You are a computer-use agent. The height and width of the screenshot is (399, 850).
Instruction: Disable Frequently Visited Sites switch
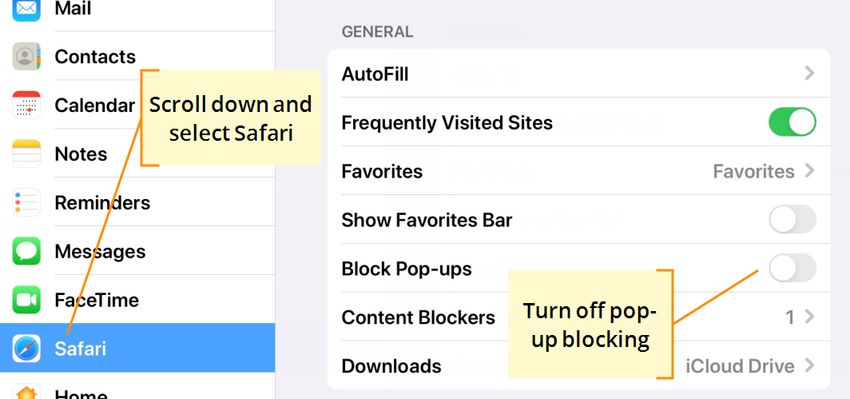pyautogui.click(x=792, y=122)
